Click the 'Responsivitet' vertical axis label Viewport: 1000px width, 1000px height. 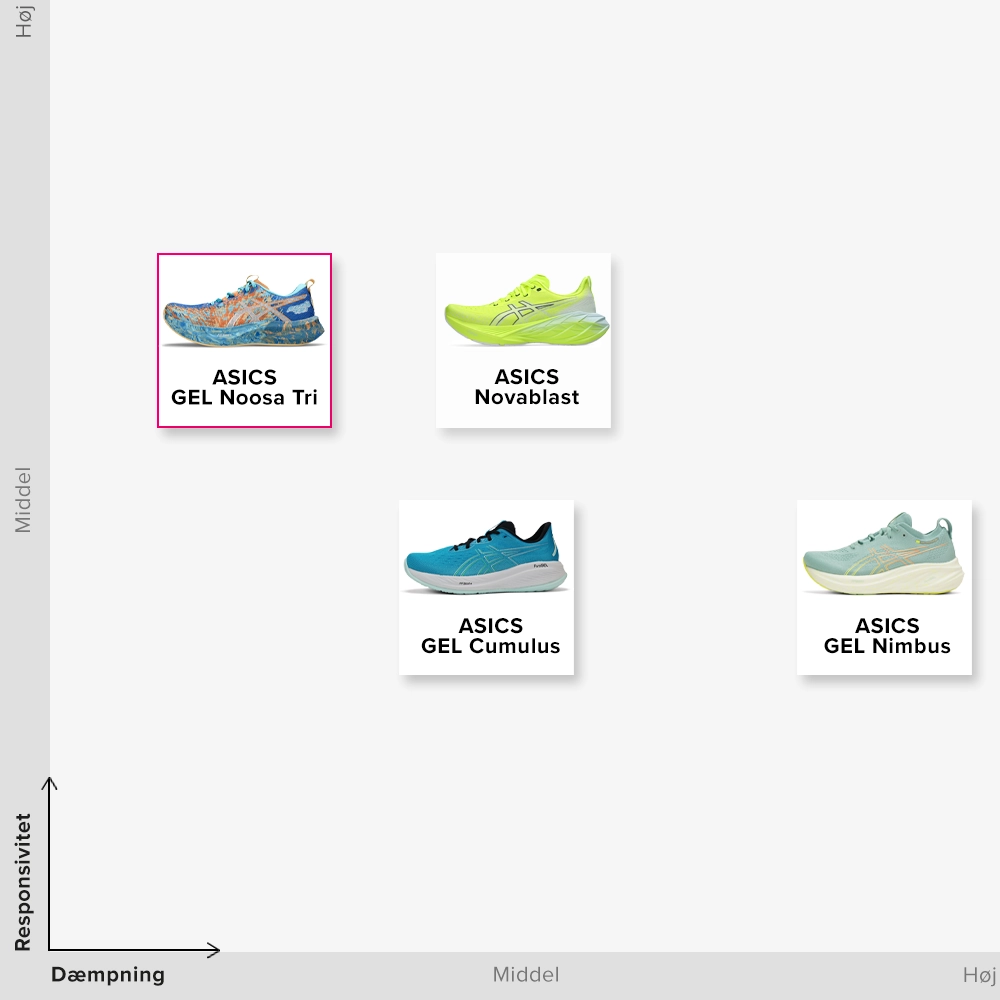23,882
